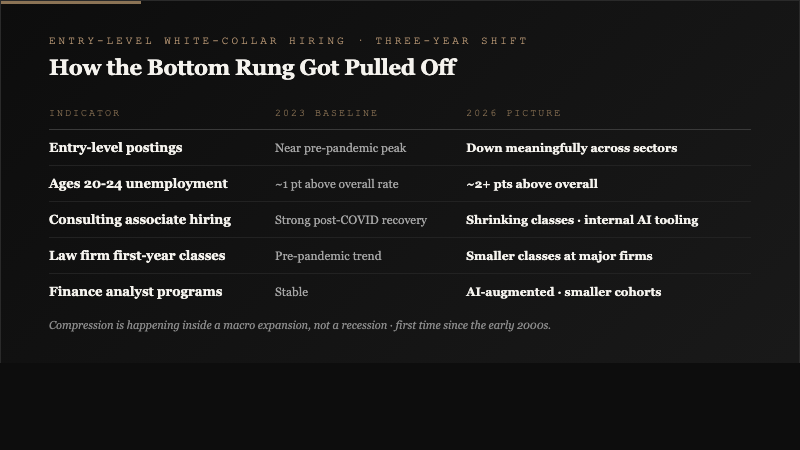Click the italic footnote about compression
The height and width of the screenshot is (450, 800).
pos(299,325)
